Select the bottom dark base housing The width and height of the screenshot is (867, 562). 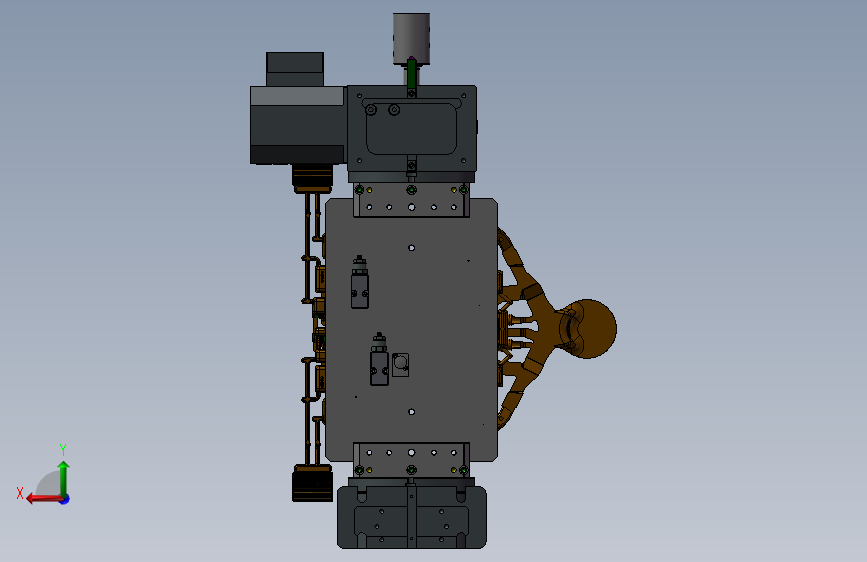coord(412,517)
